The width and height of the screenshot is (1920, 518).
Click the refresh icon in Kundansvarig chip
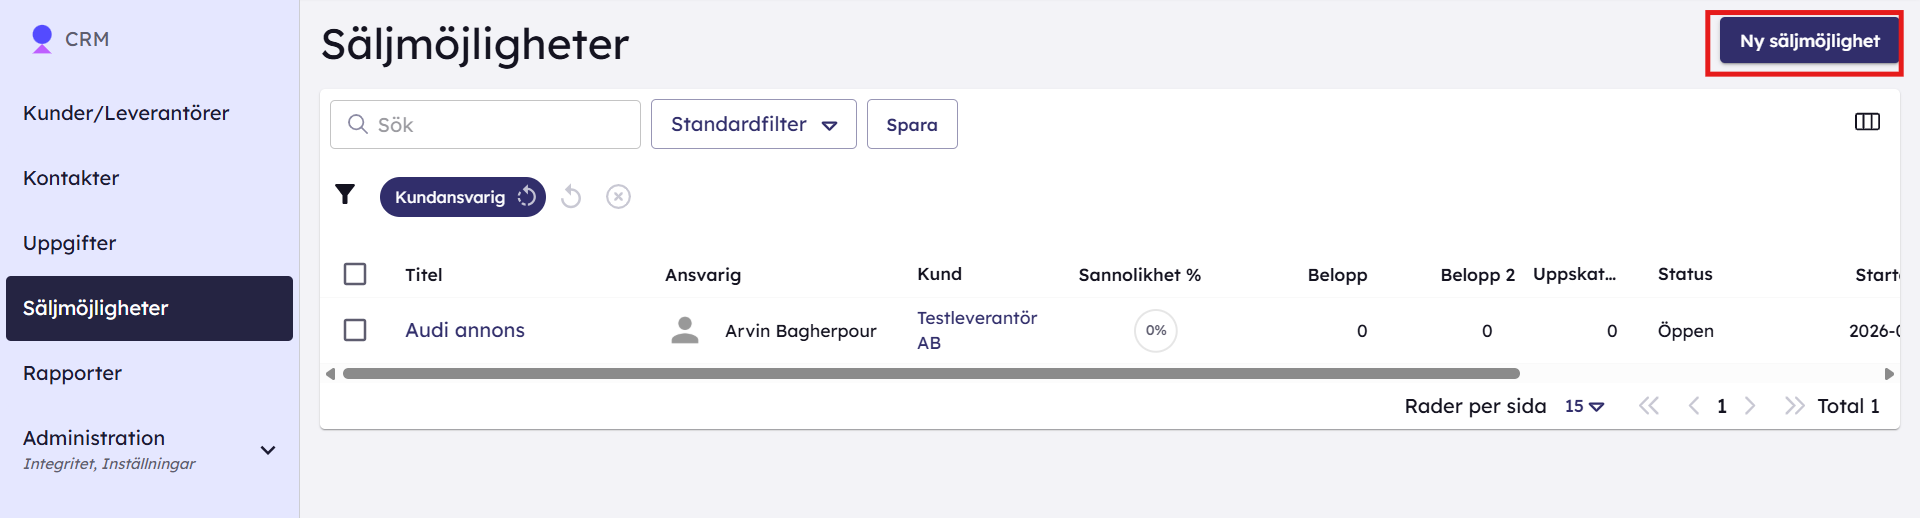[x=527, y=197]
